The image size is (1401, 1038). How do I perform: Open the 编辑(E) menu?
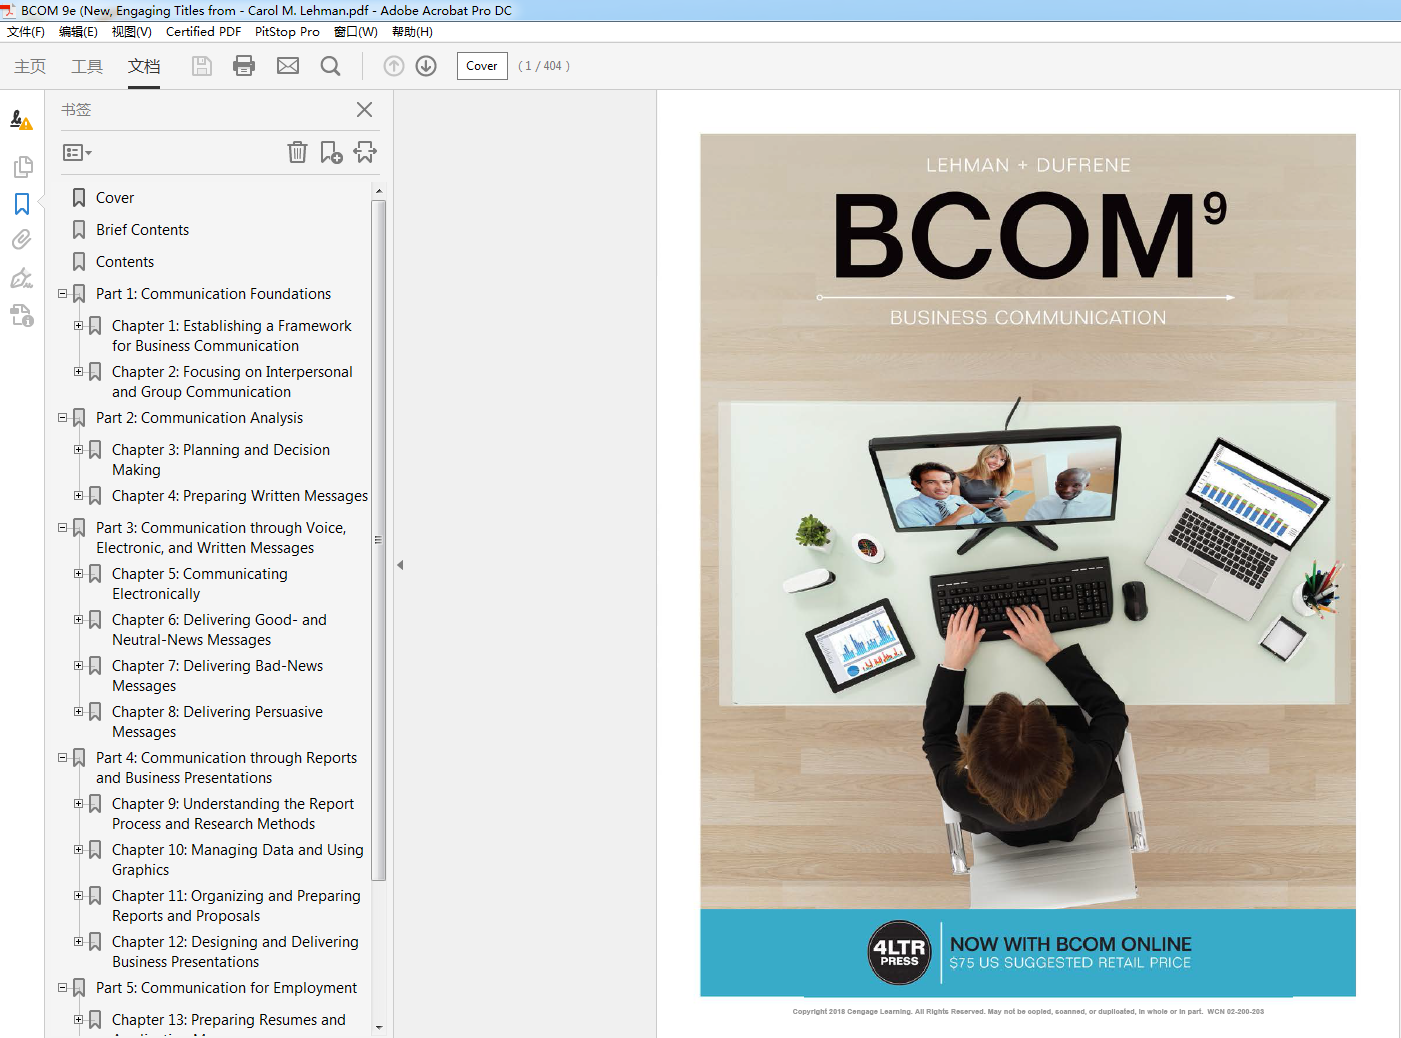click(x=78, y=32)
